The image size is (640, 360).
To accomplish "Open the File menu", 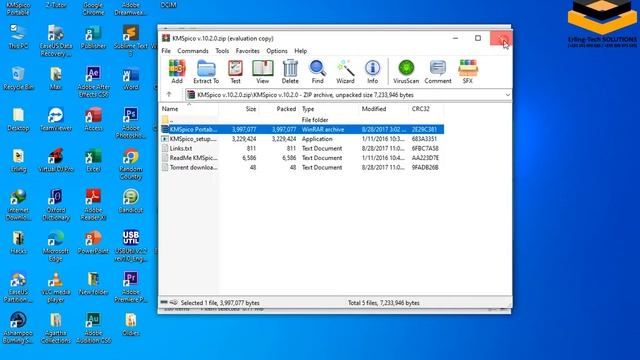I will (x=166, y=51).
